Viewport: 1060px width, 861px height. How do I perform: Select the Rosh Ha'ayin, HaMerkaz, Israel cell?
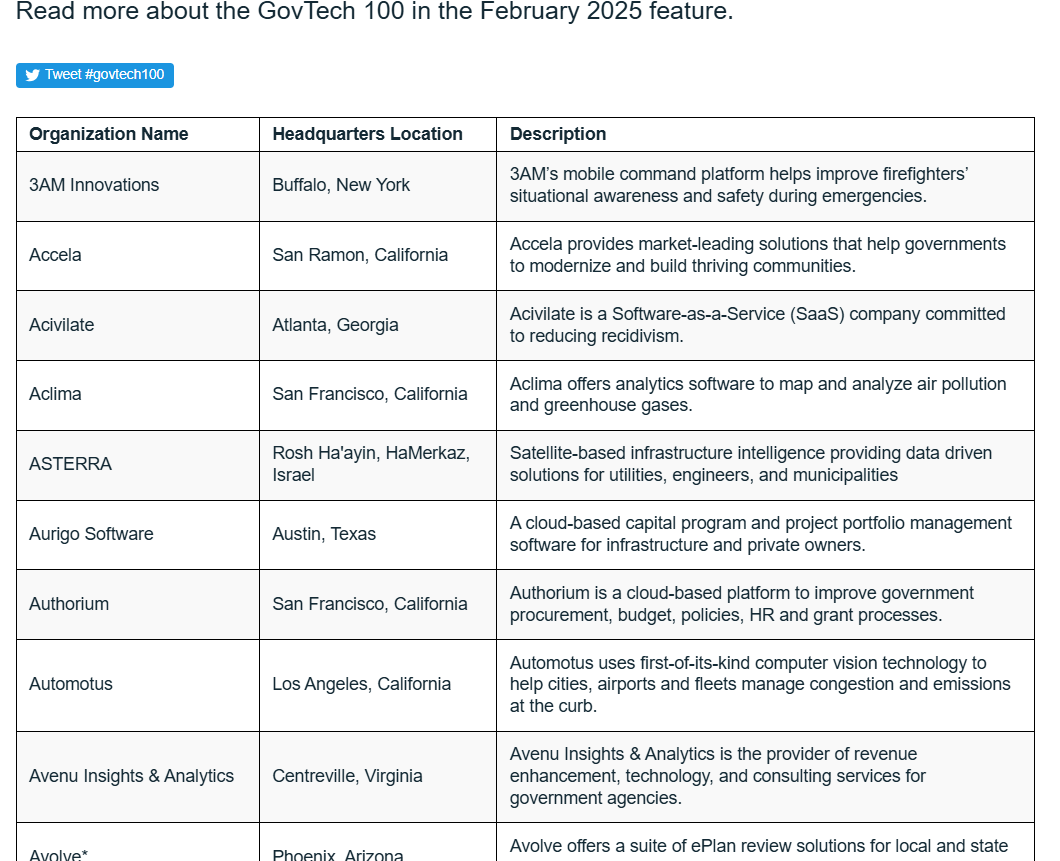click(378, 466)
